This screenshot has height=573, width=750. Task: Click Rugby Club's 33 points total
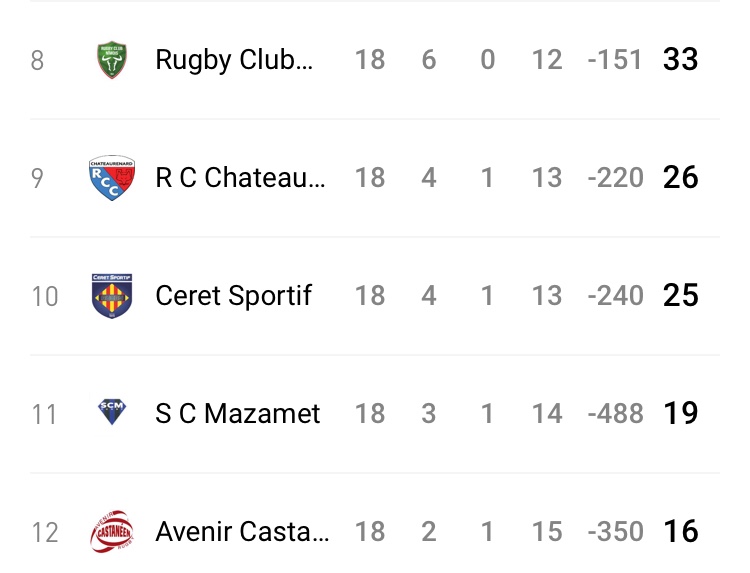[680, 60]
